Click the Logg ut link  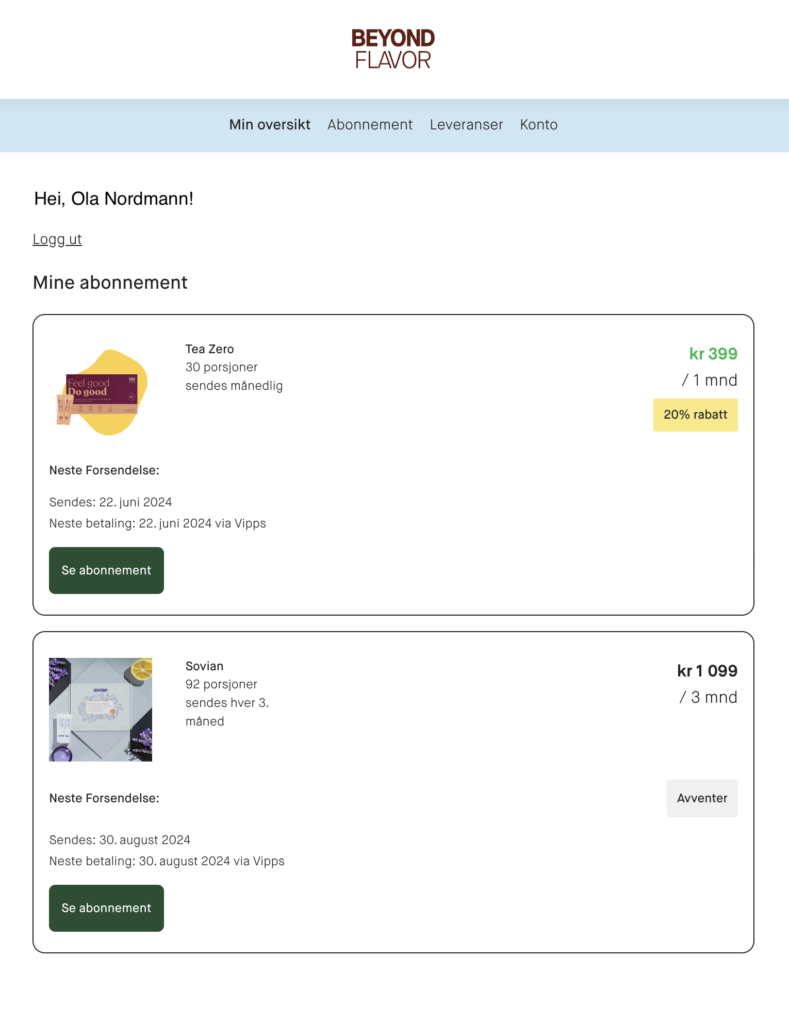click(x=57, y=239)
